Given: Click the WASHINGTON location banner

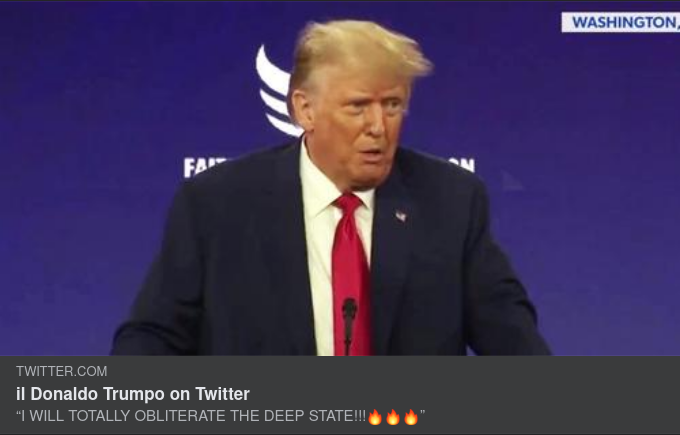Looking at the screenshot, I should pos(621,22).
